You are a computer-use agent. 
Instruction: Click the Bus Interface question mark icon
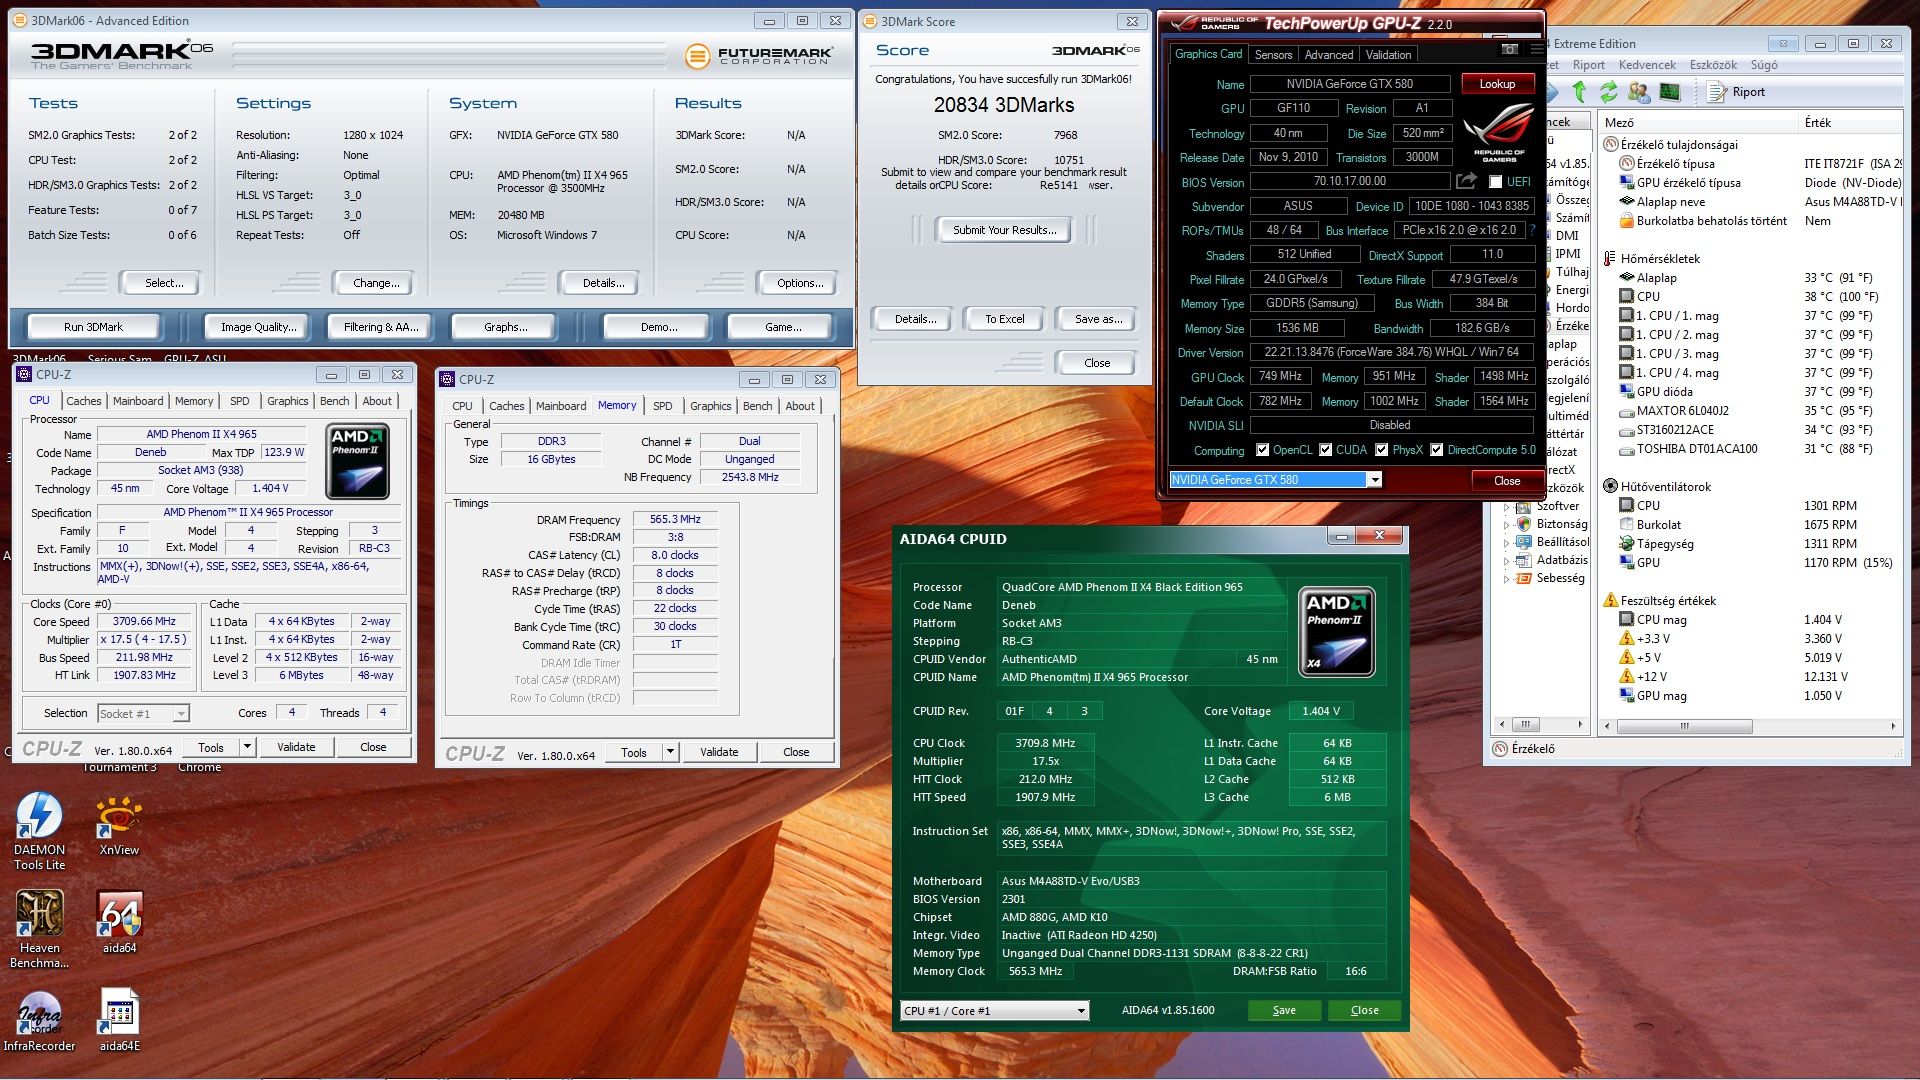[x=1531, y=230]
